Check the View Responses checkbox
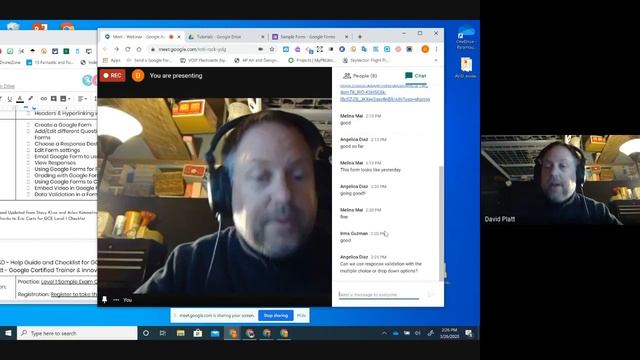This screenshot has width=640, height=360. point(28,162)
